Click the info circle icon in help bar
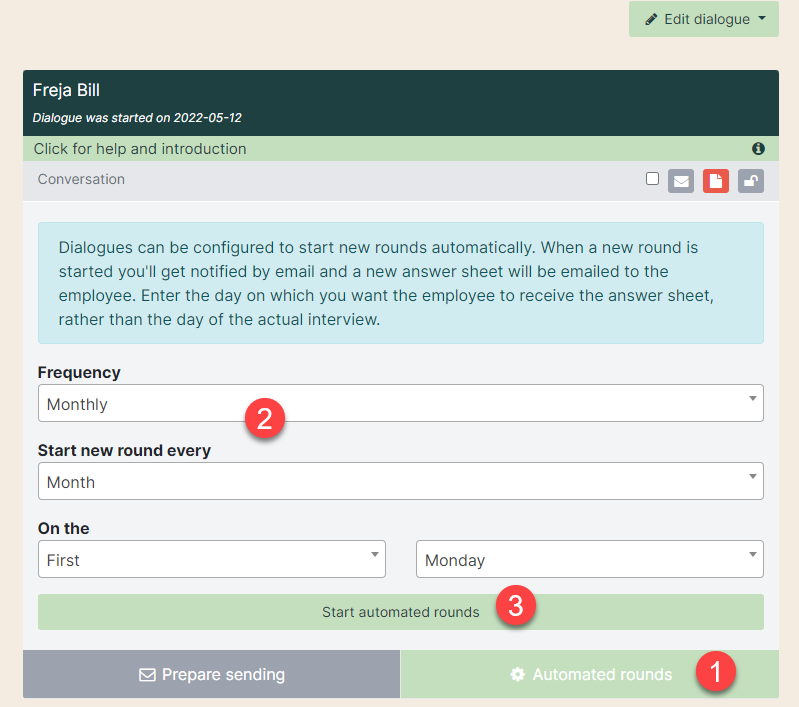This screenshot has width=799, height=707. (x=758, y=149)
